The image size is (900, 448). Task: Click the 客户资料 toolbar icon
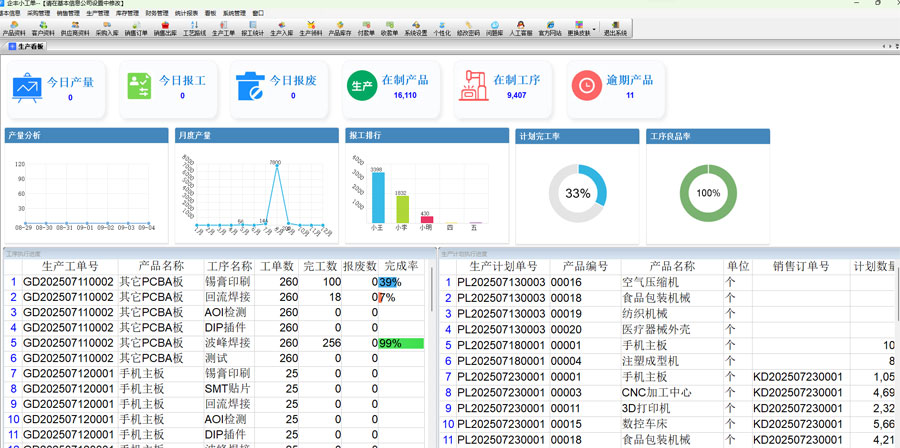[43, 27]
